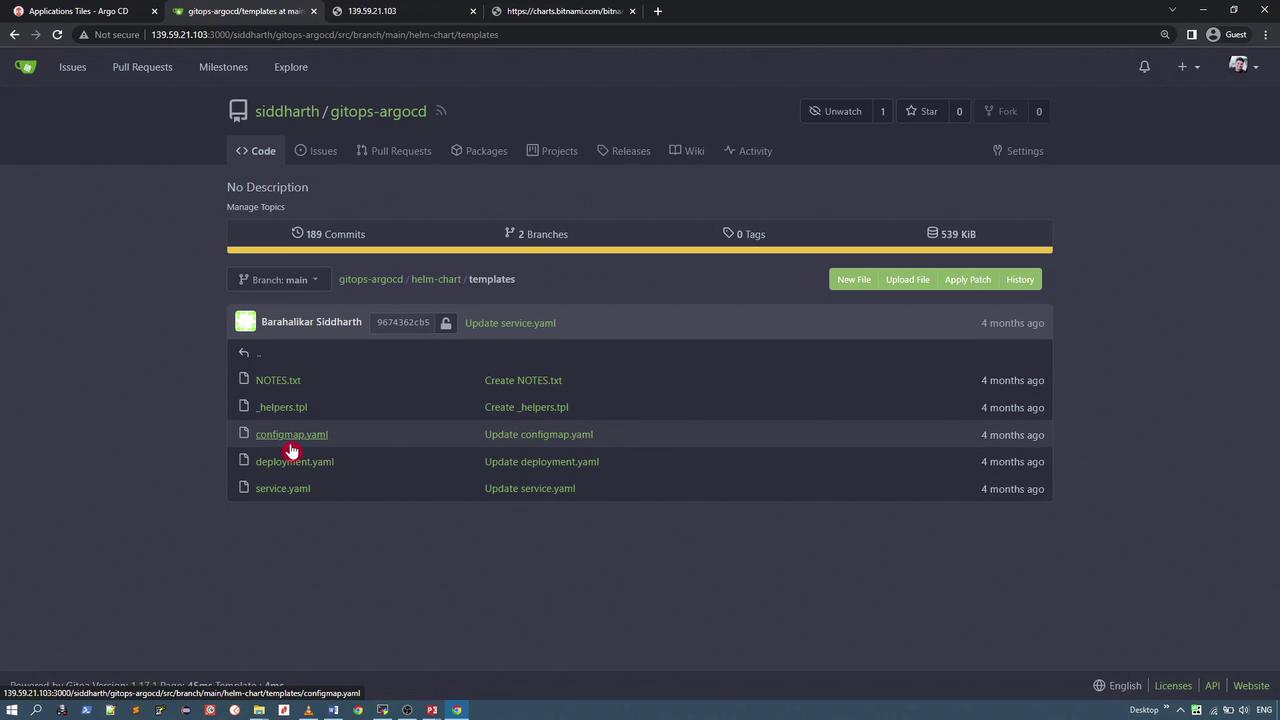Click the user avatar for Barahalikar Siddharth
The image size is (1280, 720).
point(245,322)
